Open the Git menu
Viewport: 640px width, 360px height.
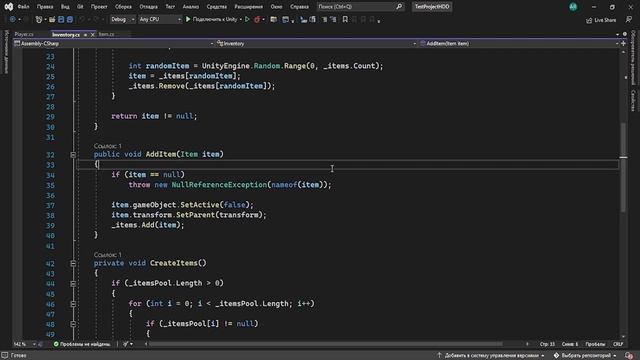tap(80, 7)
